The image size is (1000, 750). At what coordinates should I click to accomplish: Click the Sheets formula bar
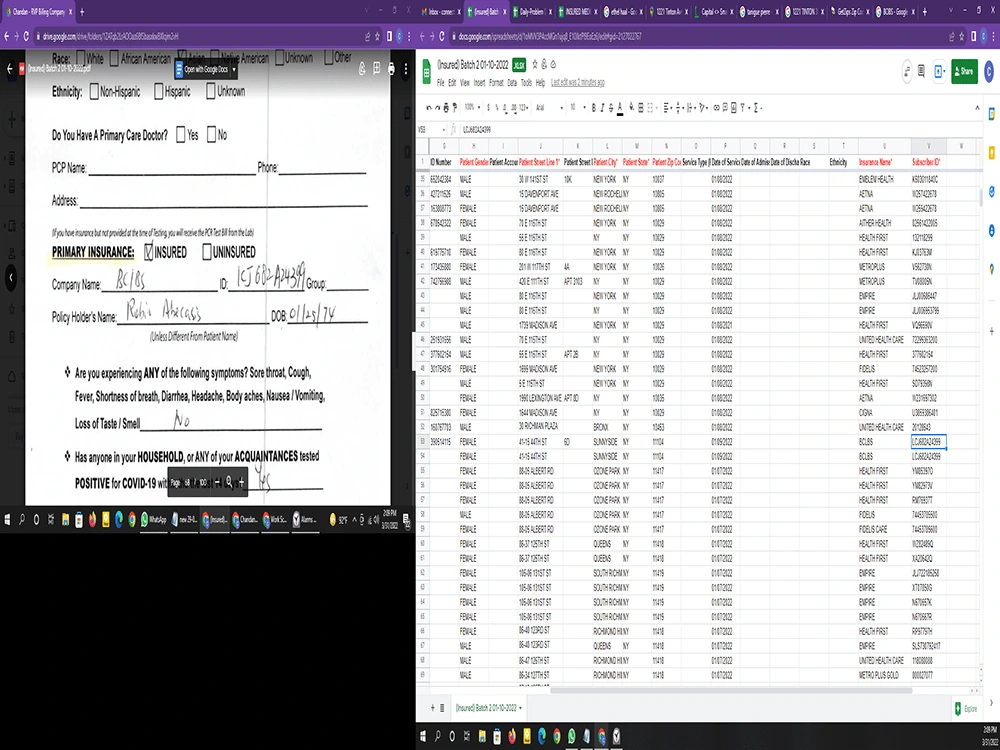pos(721,129)
